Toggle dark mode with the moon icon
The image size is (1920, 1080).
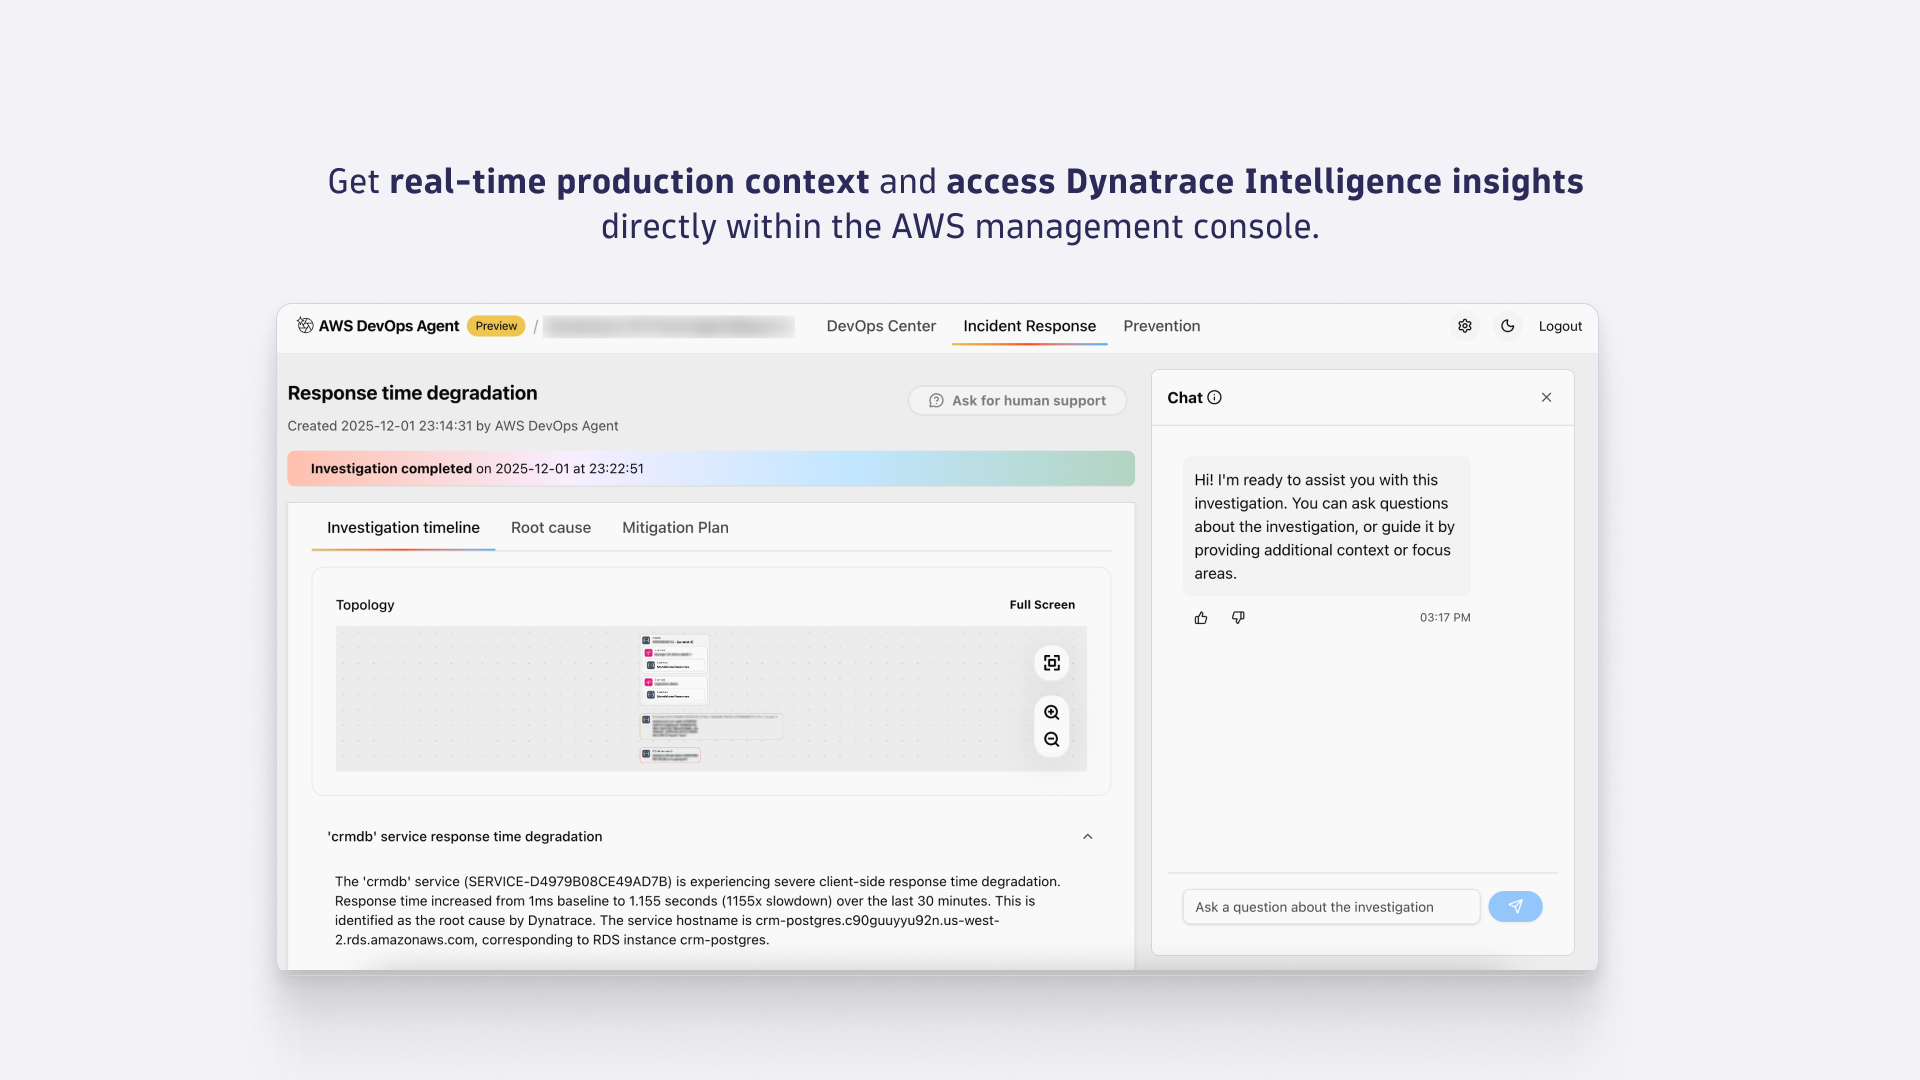(1507, 326)
